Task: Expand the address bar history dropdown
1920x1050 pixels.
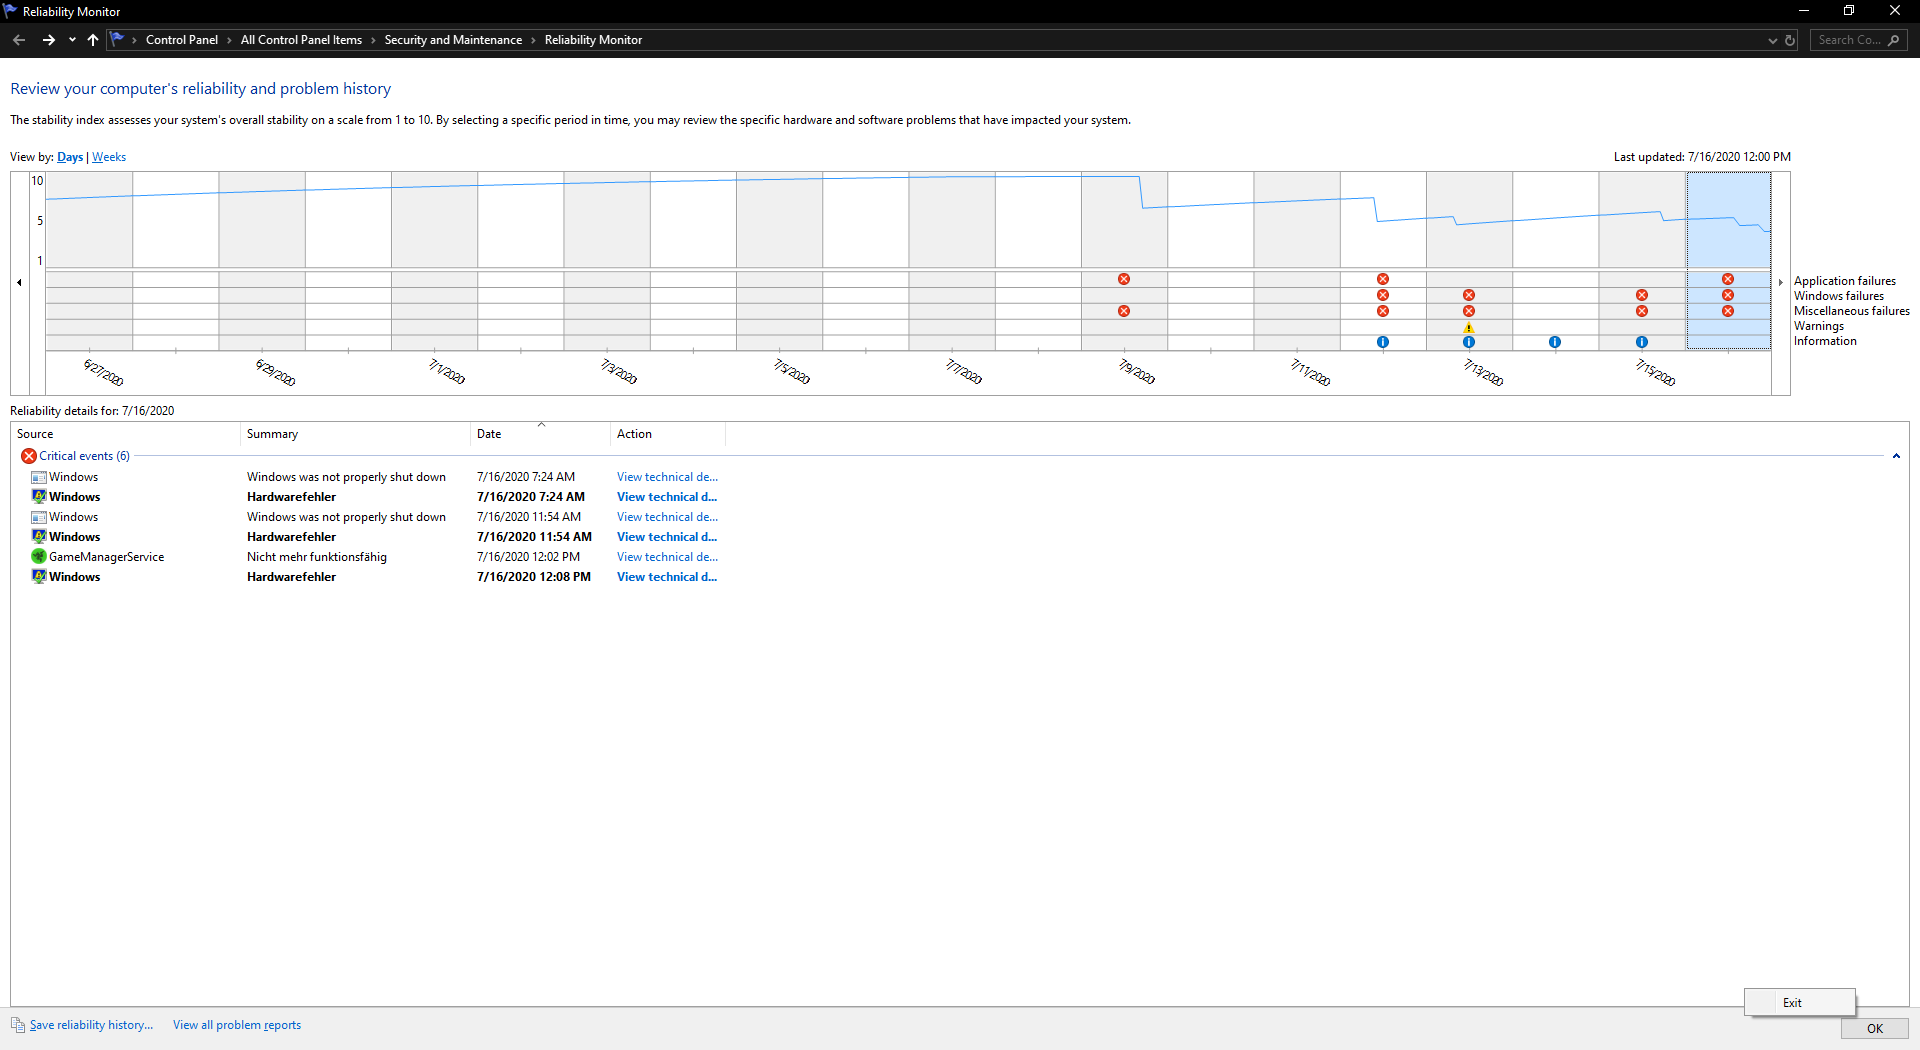Action: pyautogui.click(x=1773, y=40)
